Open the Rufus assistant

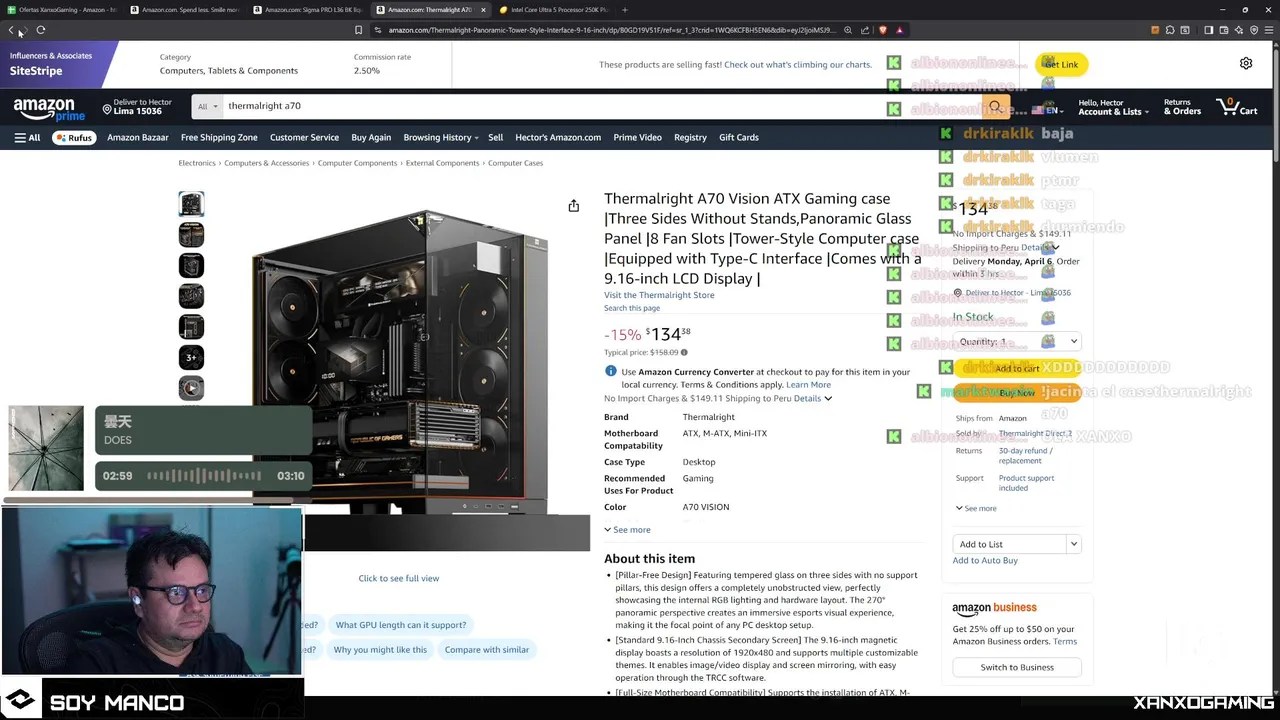coord(74,137)
